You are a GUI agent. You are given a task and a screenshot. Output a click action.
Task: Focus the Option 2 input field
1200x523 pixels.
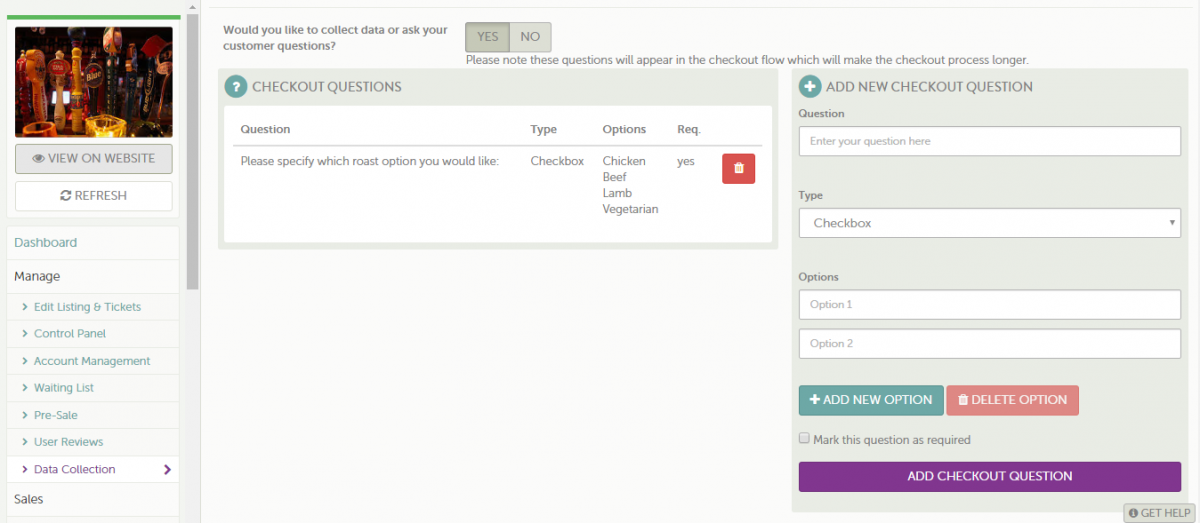point(990,343)
